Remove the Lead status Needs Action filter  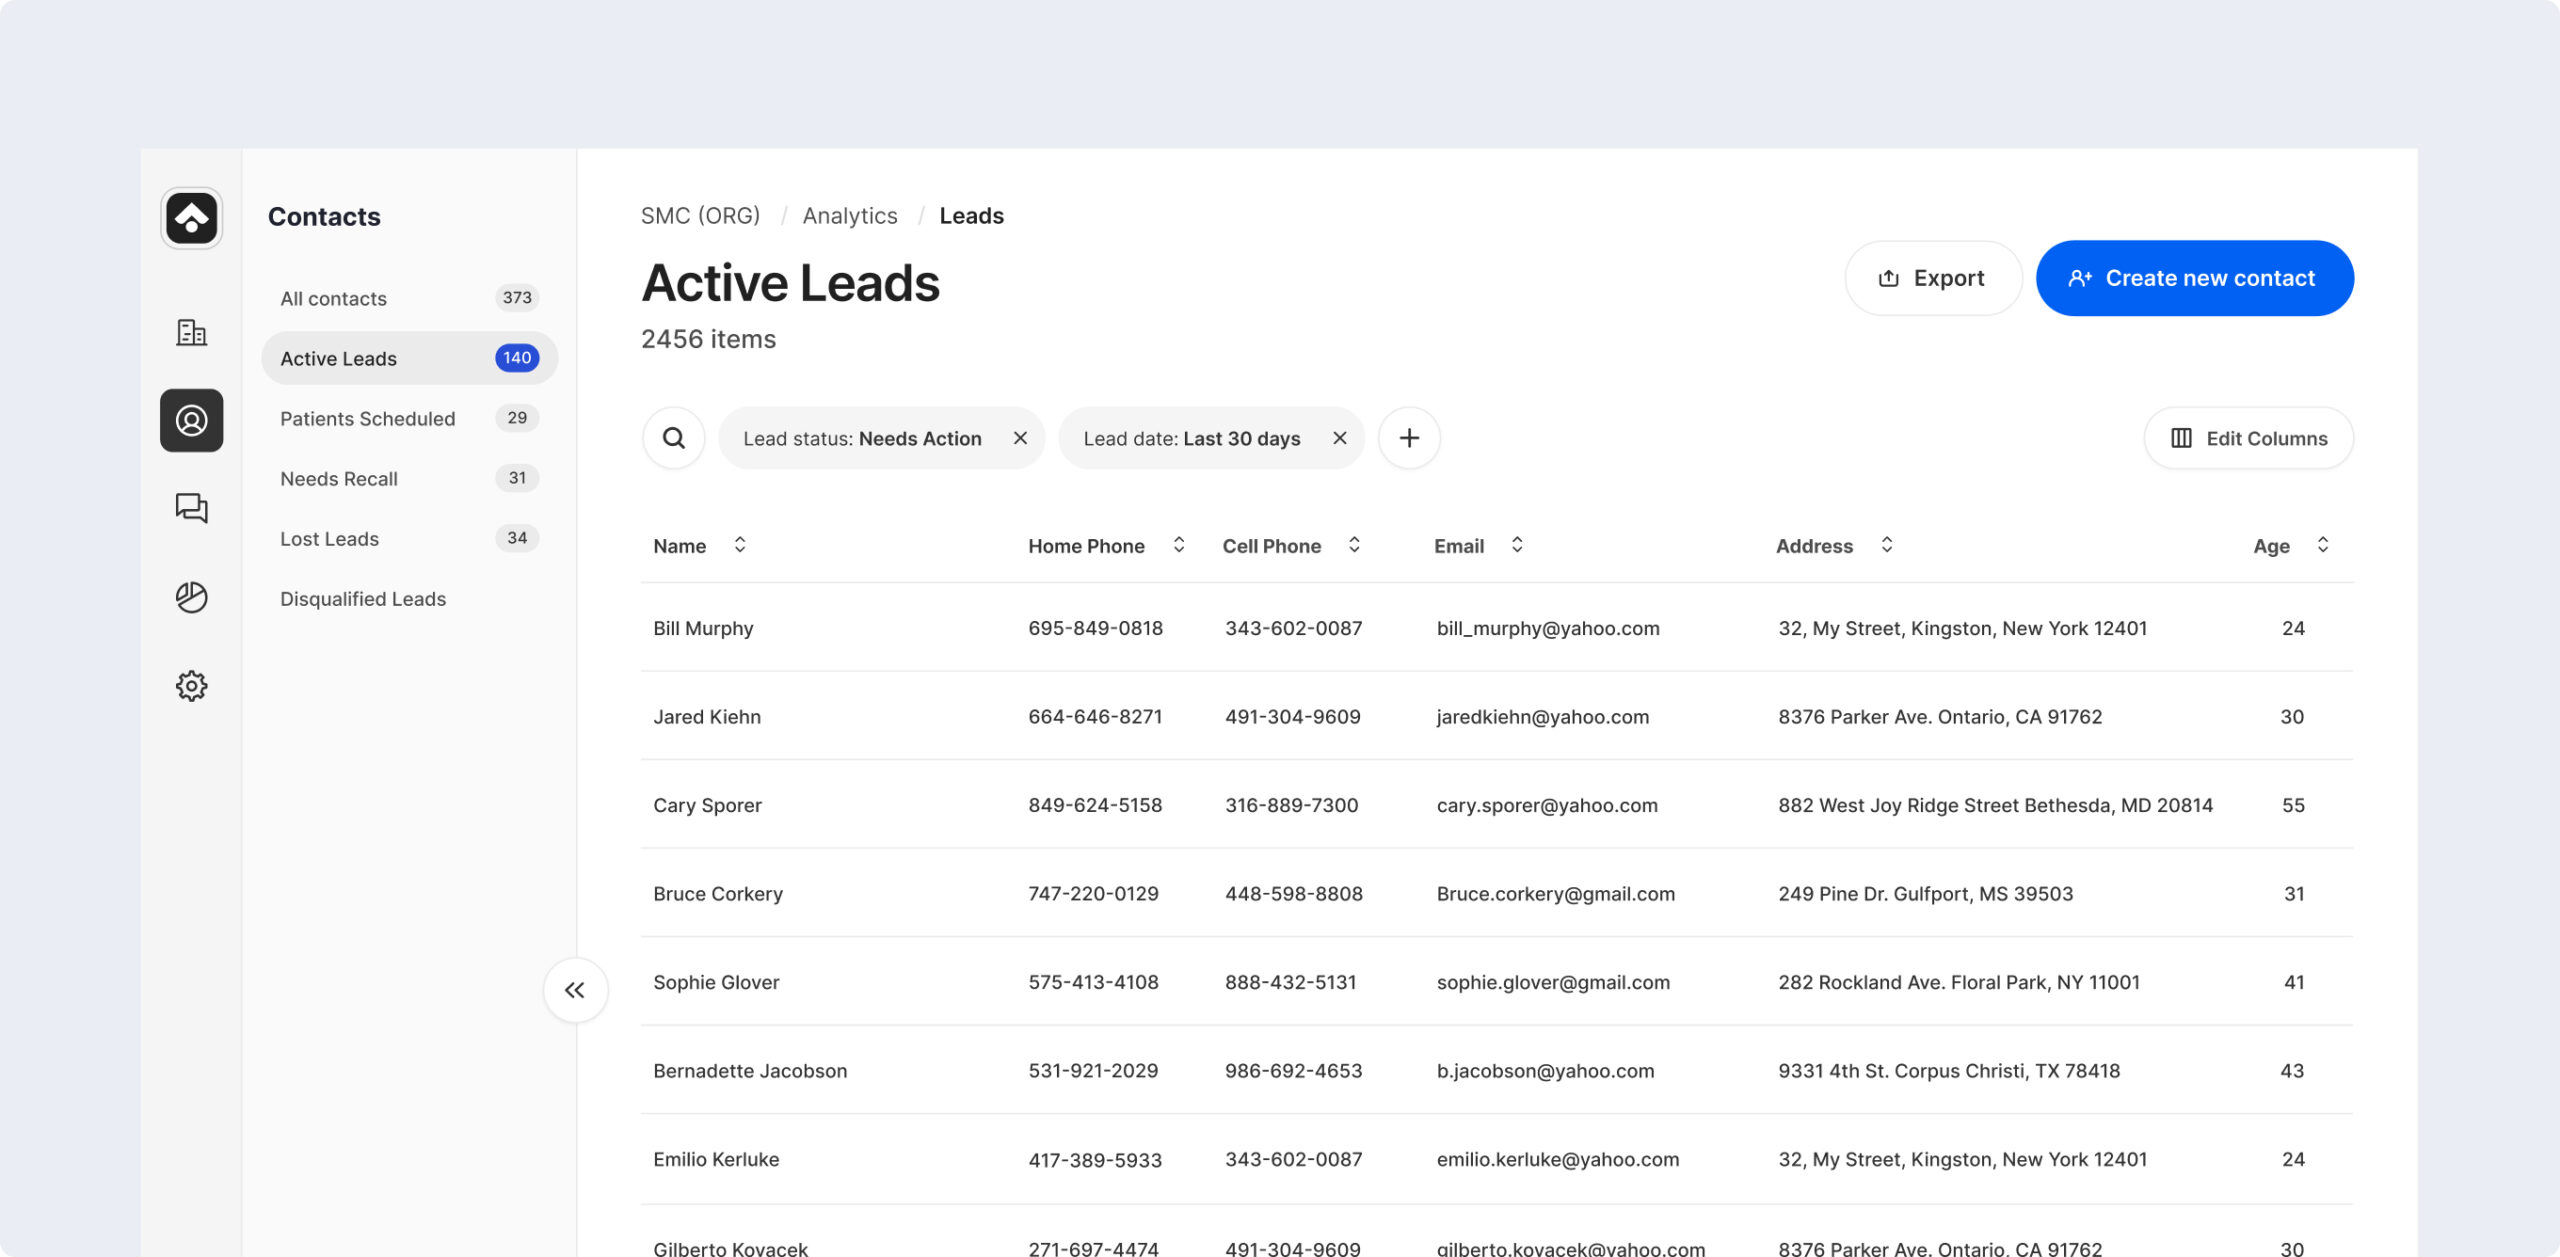[x=1020, y=438]
